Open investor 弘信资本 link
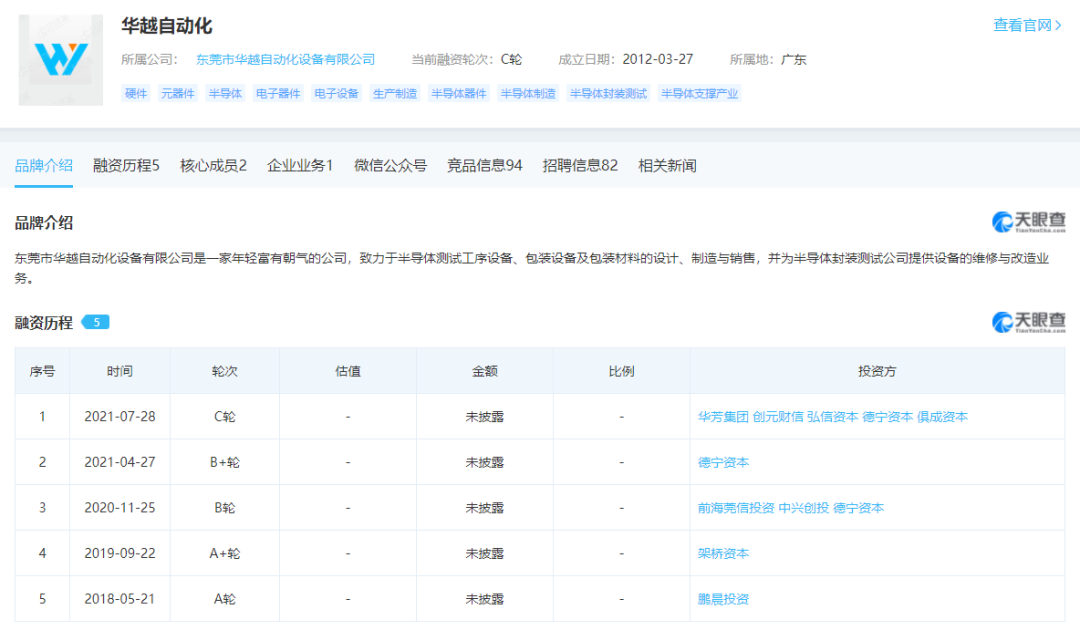Viewport: 1080px width, 630px height. pyautogui.click(x=833, y=417)
